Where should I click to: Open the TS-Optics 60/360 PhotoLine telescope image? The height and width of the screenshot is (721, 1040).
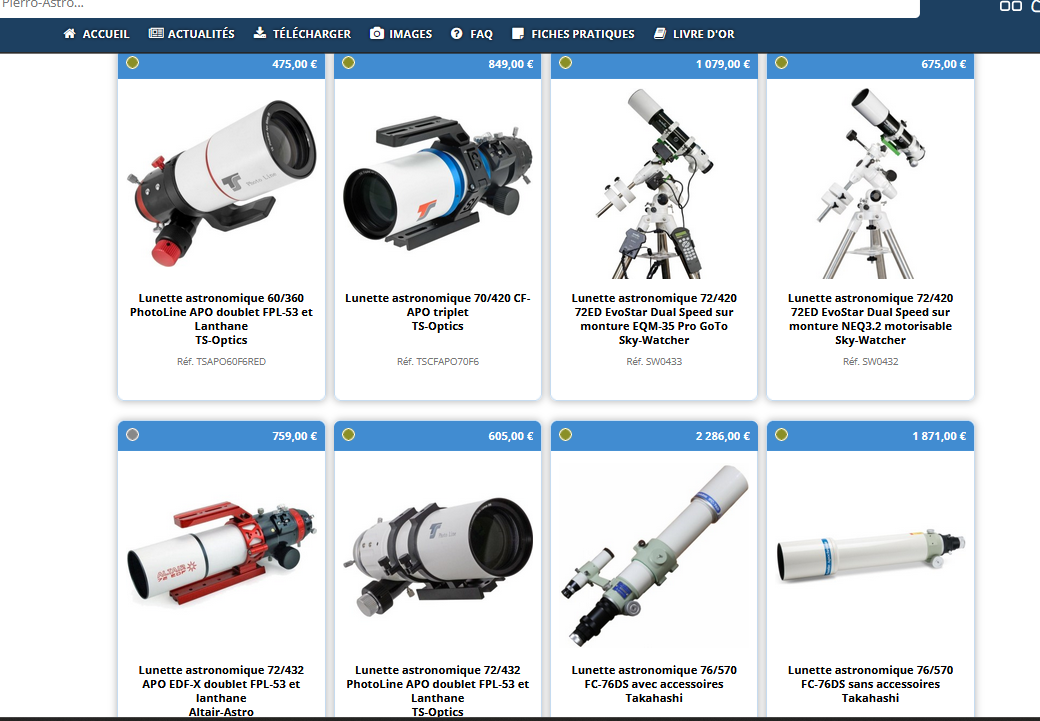[x=222, y=183]
